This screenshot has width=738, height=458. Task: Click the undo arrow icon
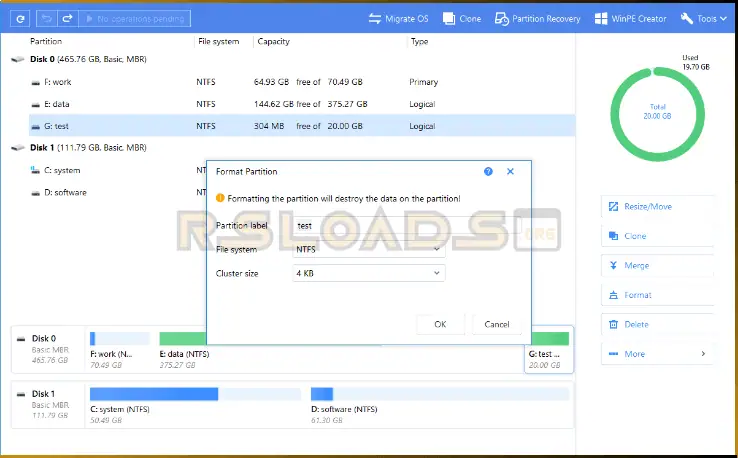coord(47,19)
